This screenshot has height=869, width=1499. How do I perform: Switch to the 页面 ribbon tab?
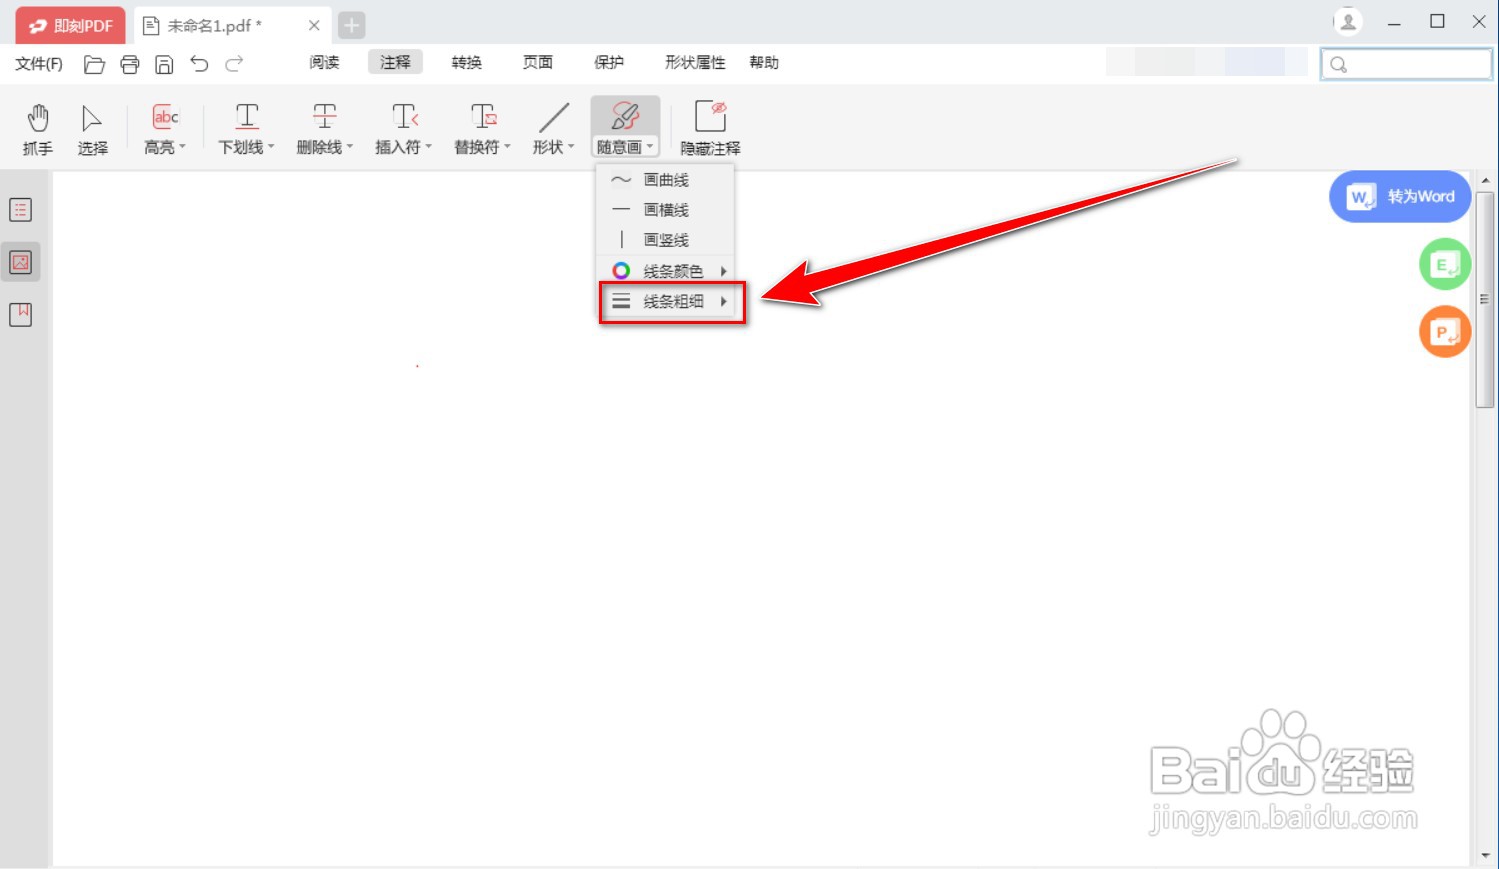pyautogui.click(x=538, y=62)
